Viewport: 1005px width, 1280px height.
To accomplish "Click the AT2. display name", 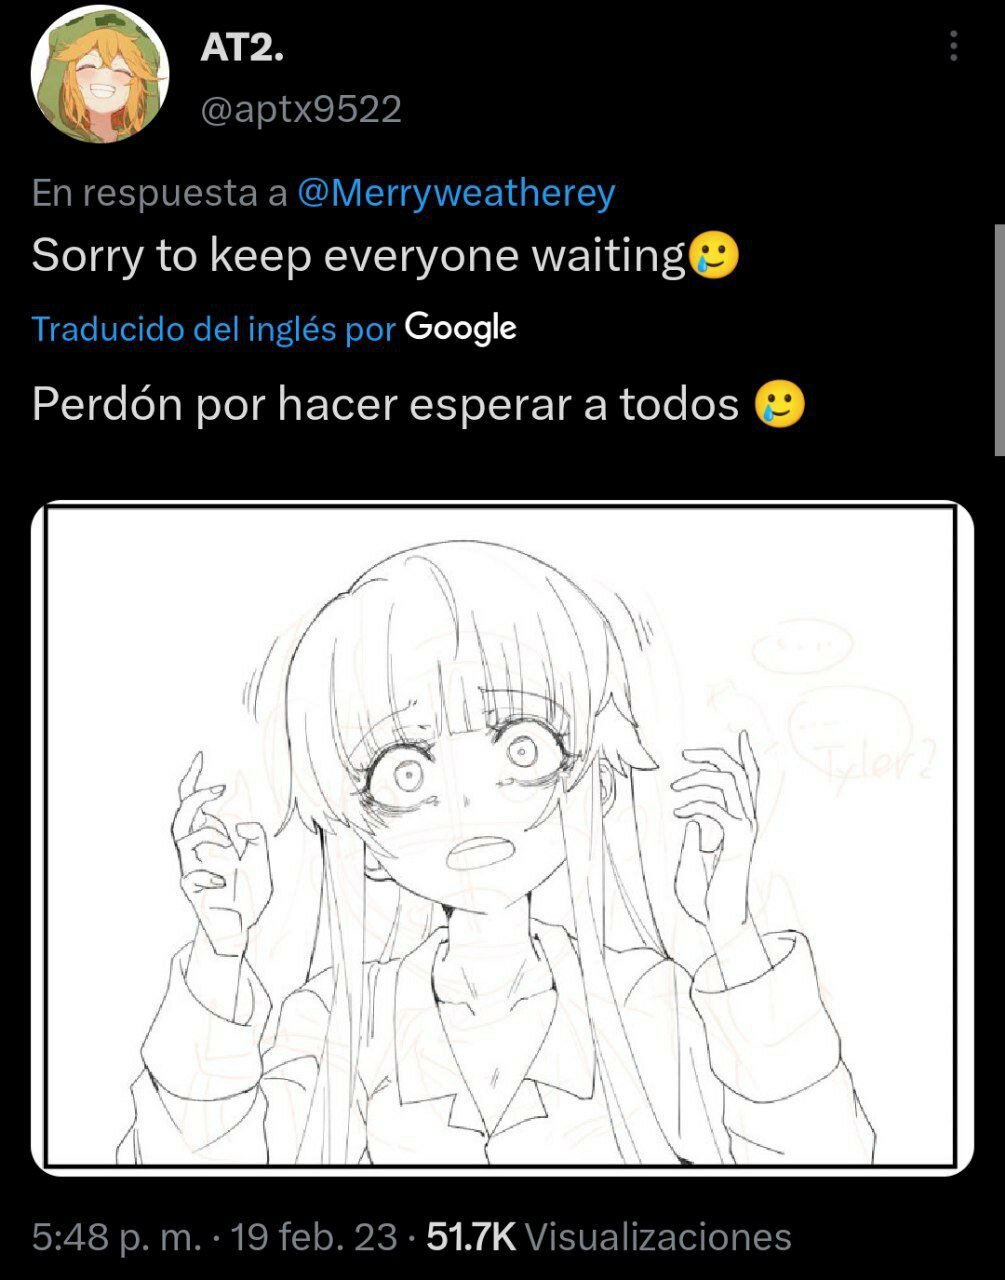I will [241, 47].
